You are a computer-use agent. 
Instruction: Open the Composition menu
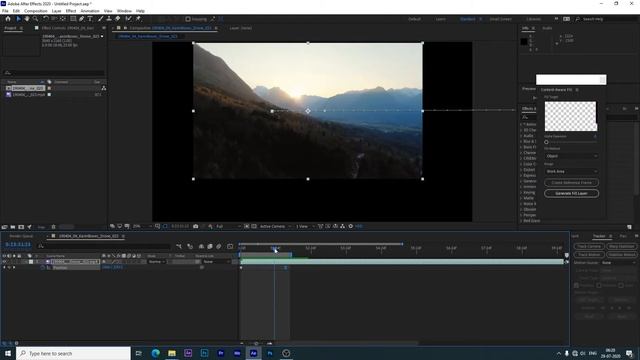(x=36, y=11)
